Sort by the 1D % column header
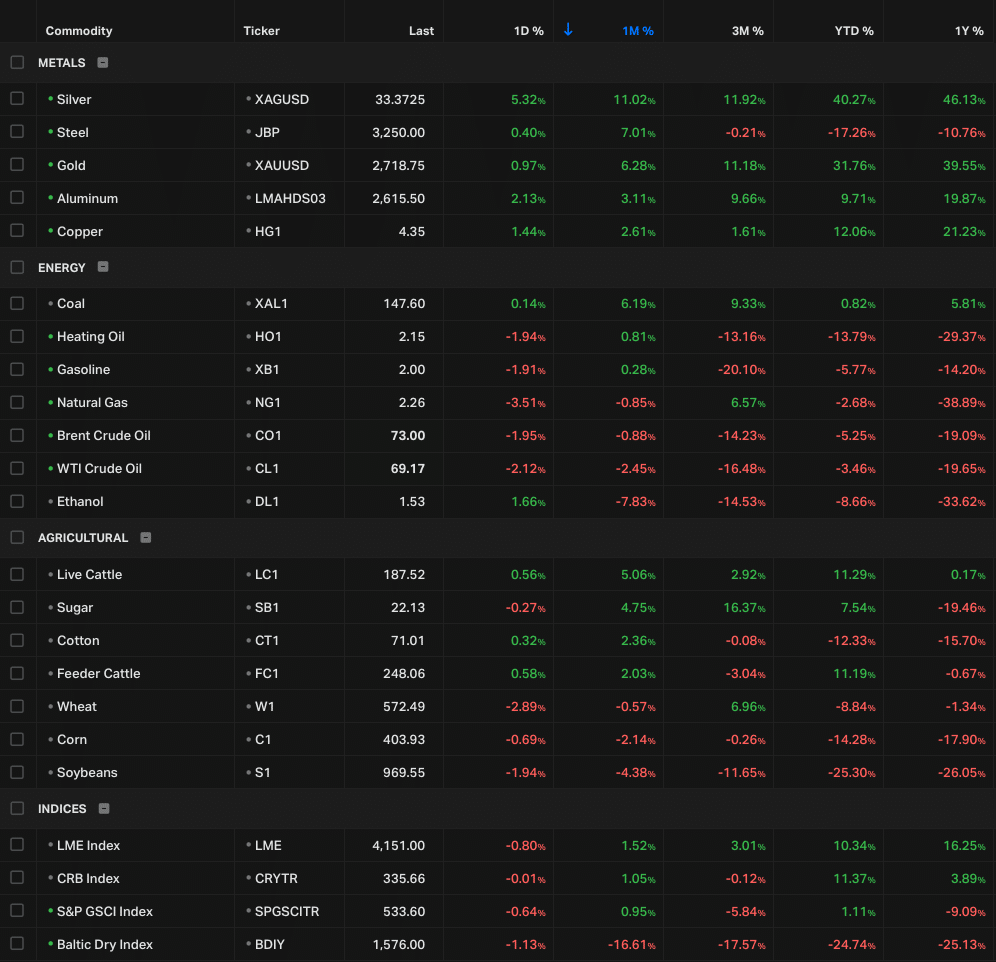 (528, 30)
